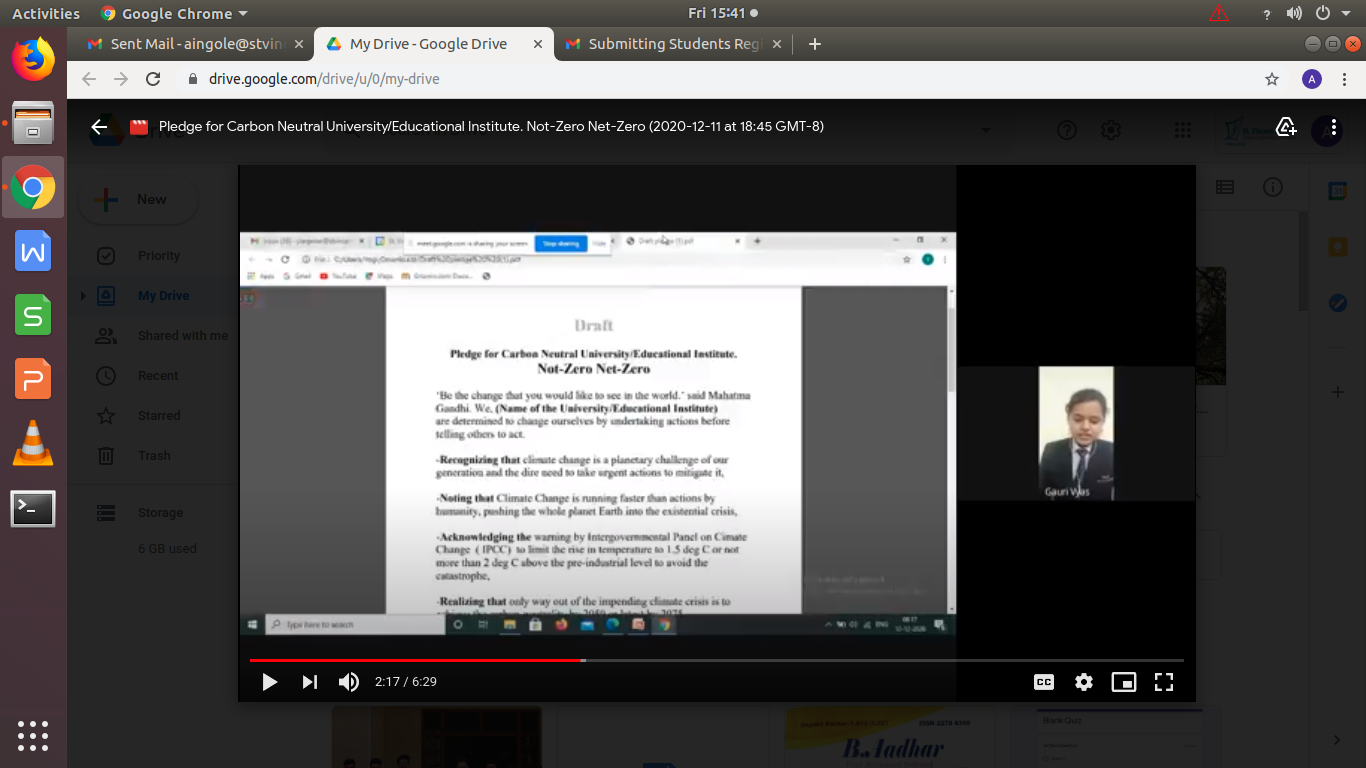
Task: Switch video to miniplayer mode
Action: point(1124,682)
